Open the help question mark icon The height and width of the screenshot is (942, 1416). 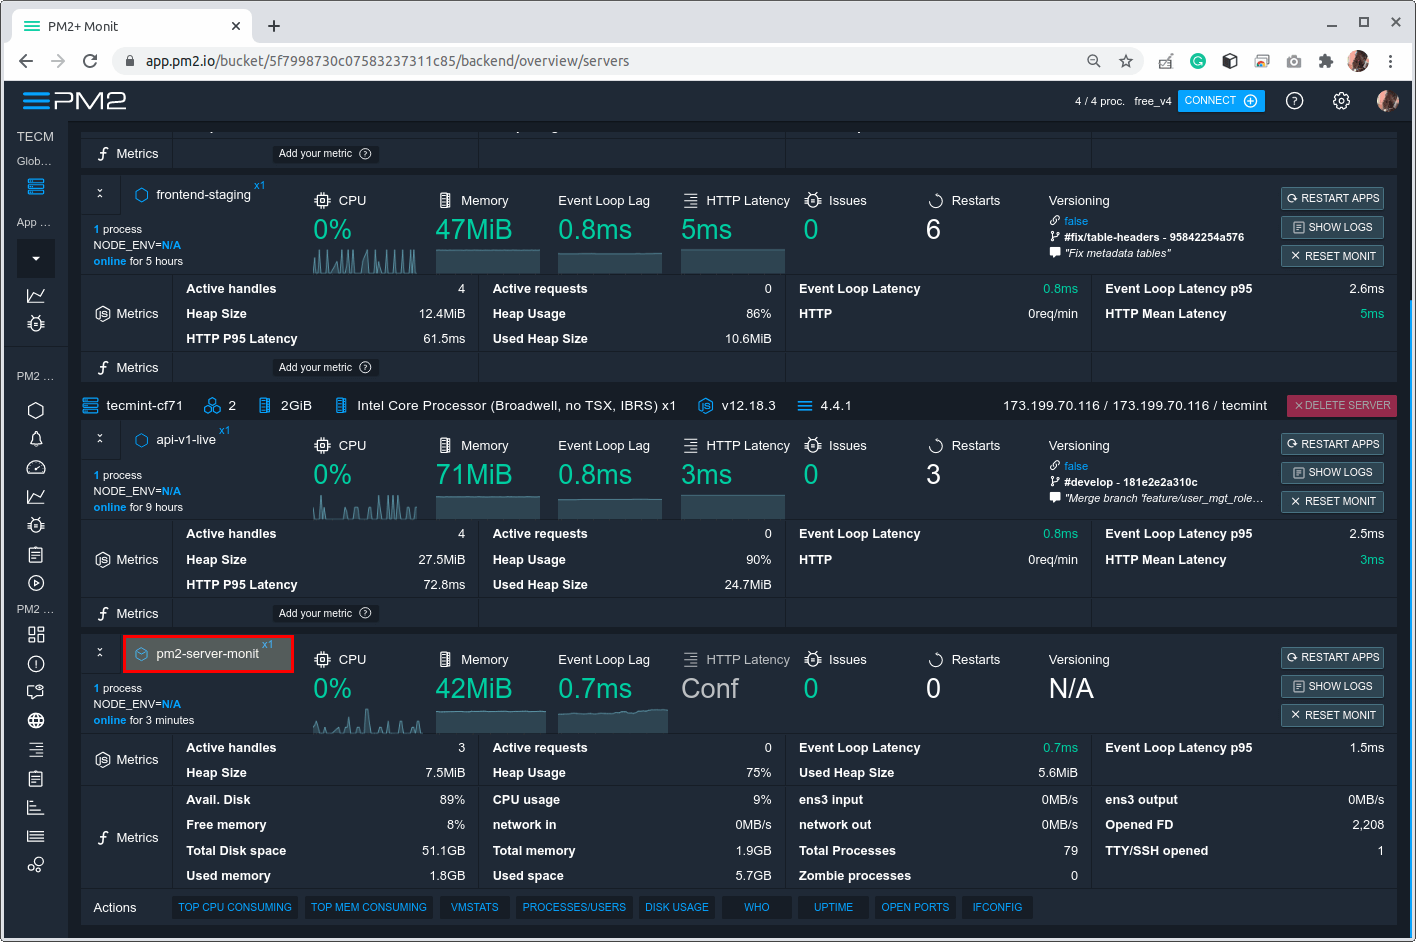tap(1294, 100)
